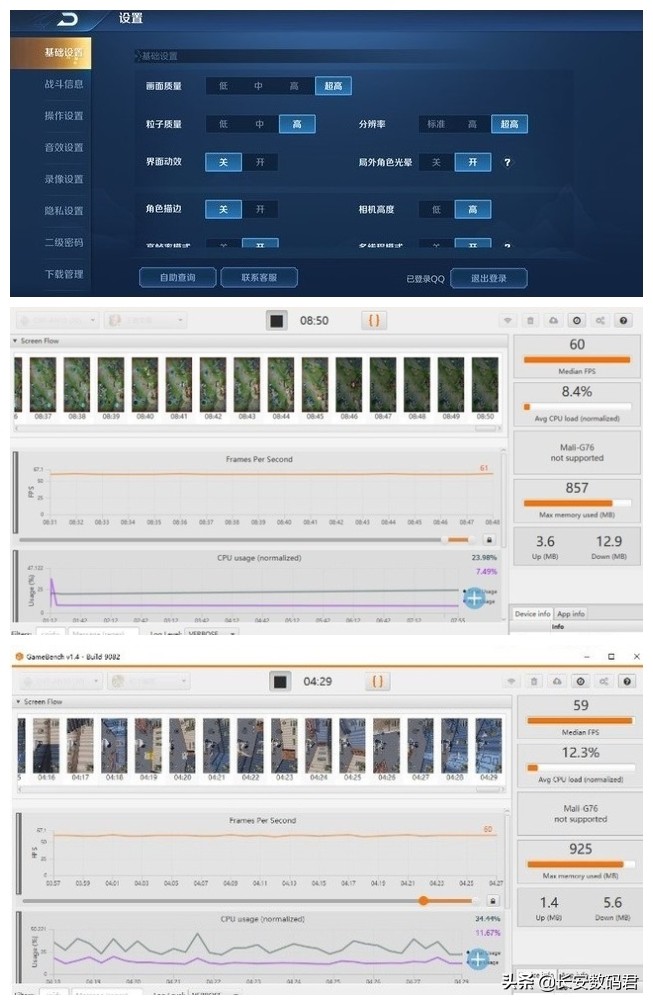Click the orange timeline handle in the 04:29 session

(x=424, y=901)
